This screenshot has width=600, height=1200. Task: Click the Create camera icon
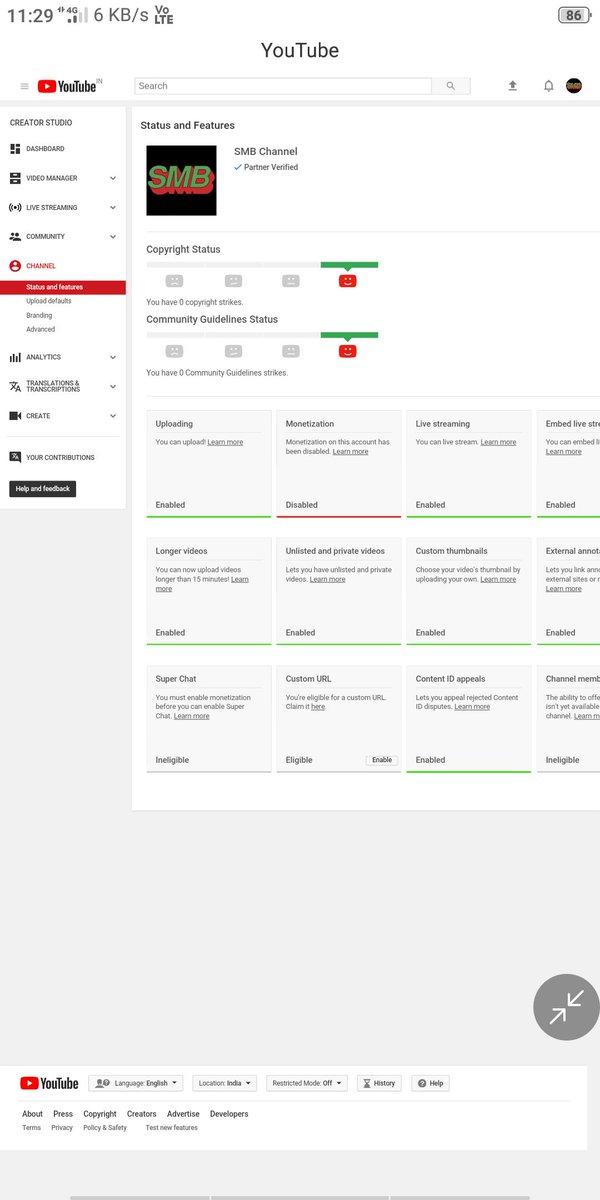pyautogui.click(x=15, y=416)
